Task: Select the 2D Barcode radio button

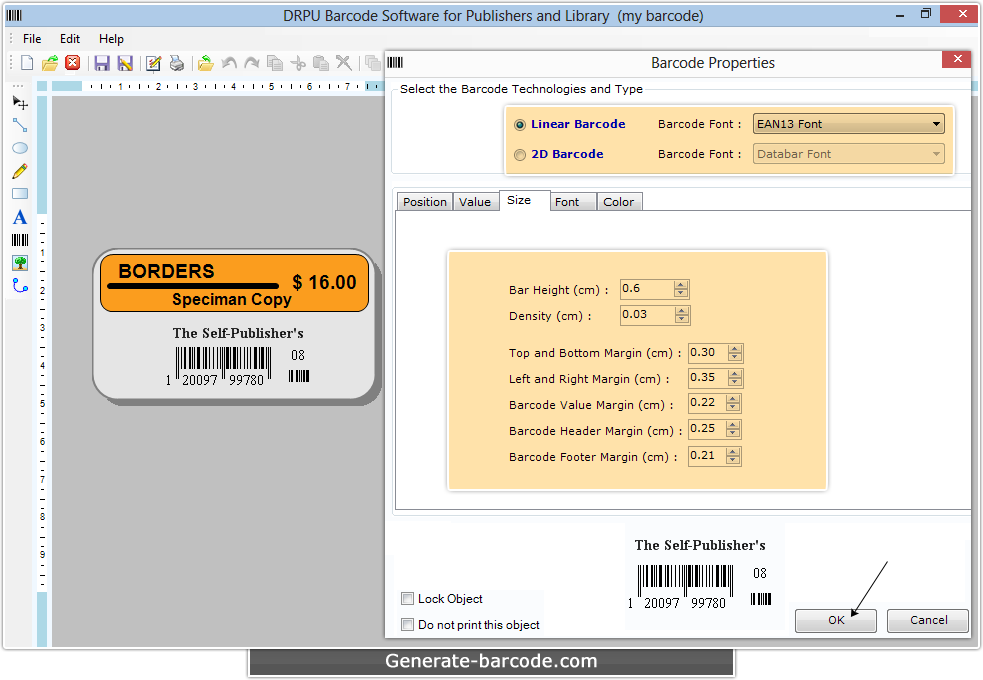Action: (520, 154)
